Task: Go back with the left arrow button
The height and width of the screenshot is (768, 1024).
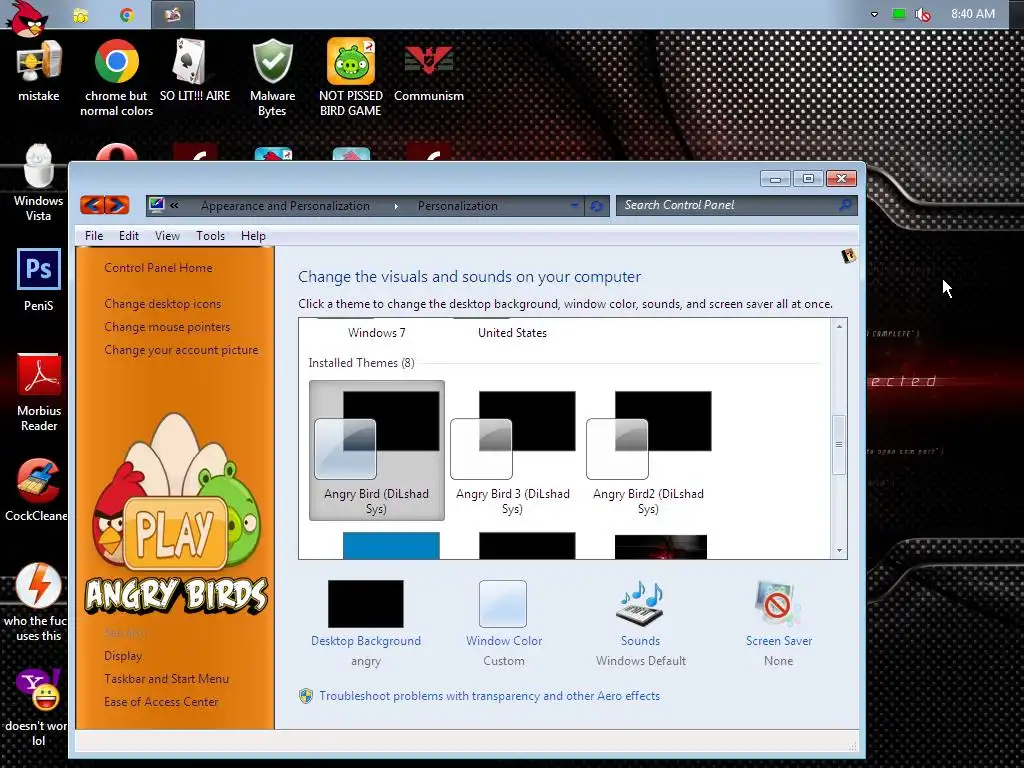Action: click(x=92, y=205)
